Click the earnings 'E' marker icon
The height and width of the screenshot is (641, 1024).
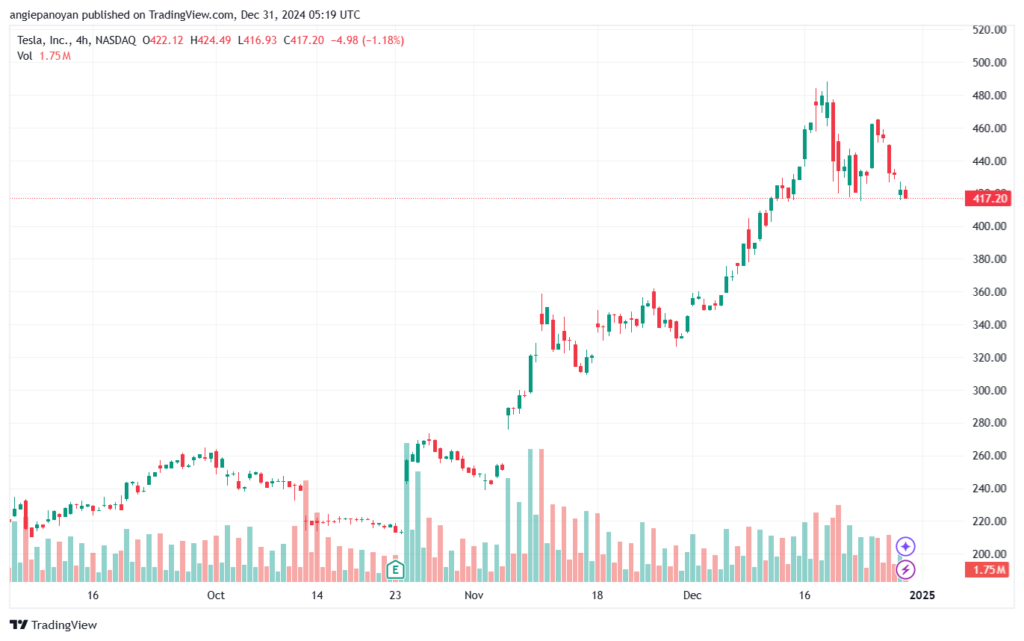pos(395,570)
